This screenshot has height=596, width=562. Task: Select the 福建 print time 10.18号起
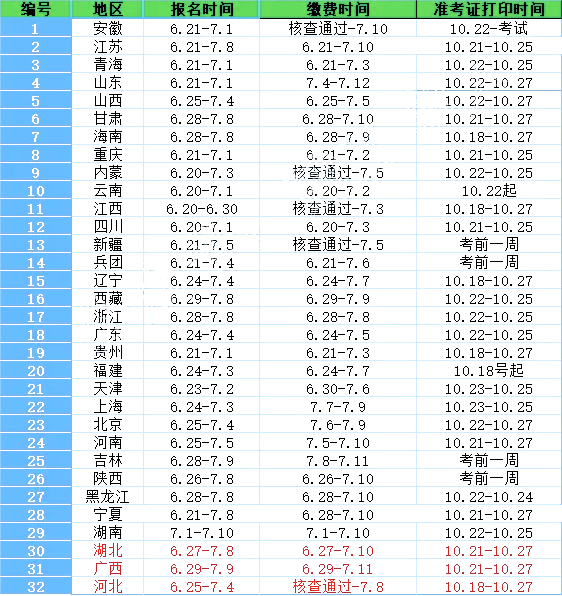(489, 371)
